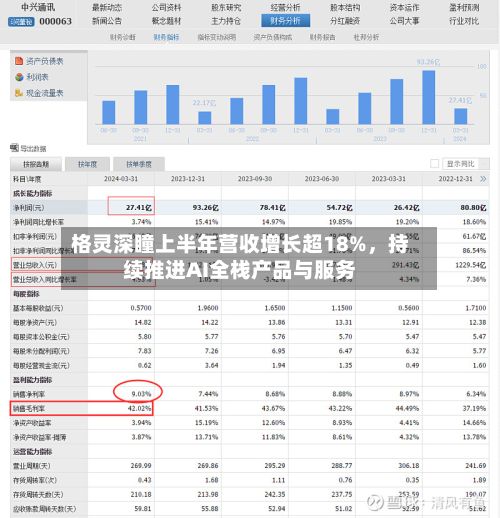Click the 3.74% growth rate cell
The image size is (500, 518).
click(x=141, y=222)
